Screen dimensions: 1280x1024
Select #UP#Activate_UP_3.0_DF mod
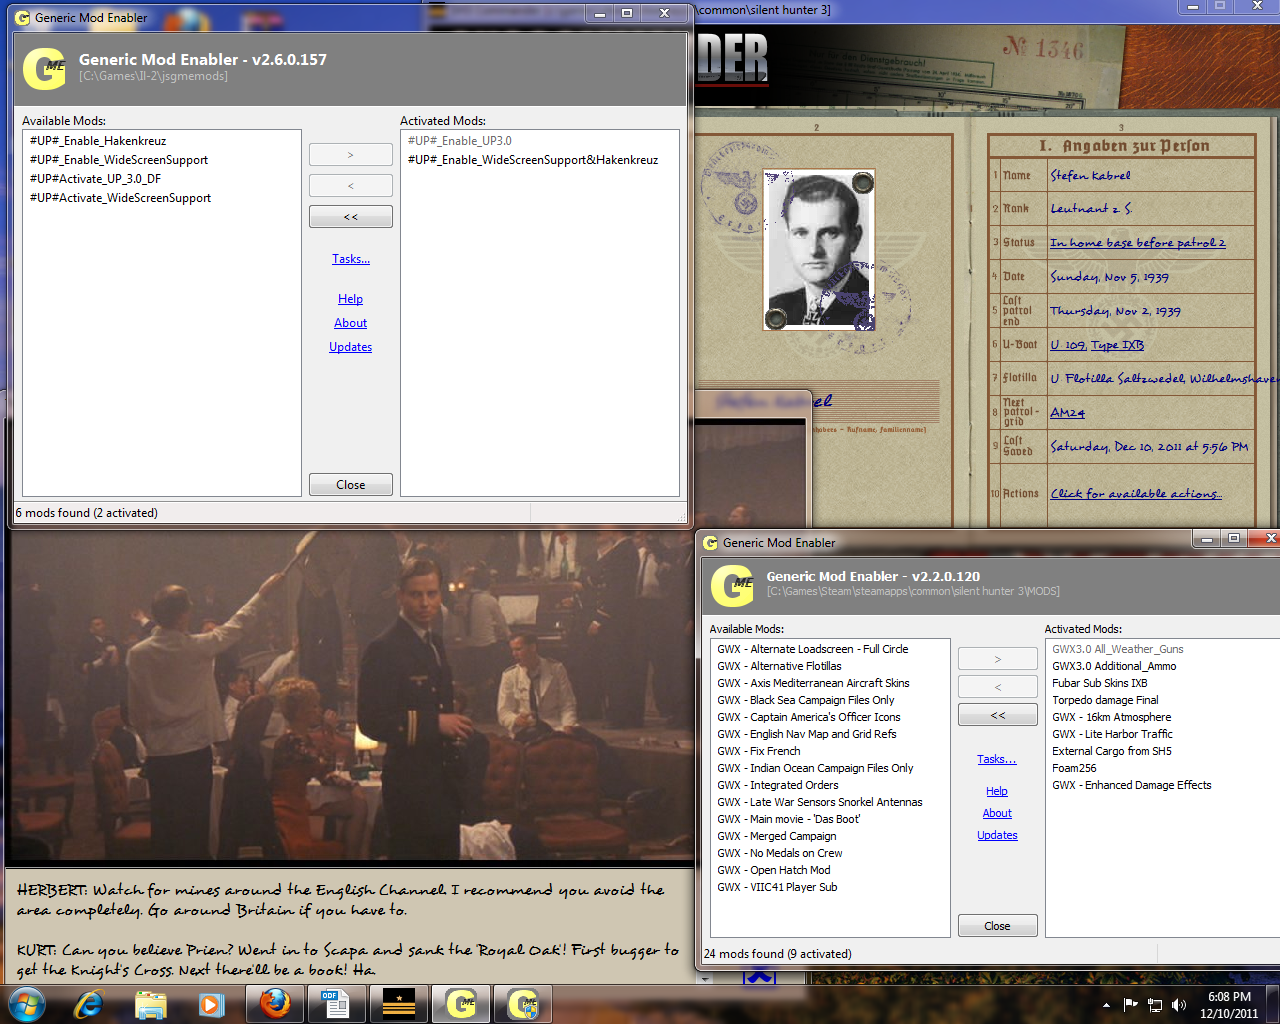coord(95,179)
